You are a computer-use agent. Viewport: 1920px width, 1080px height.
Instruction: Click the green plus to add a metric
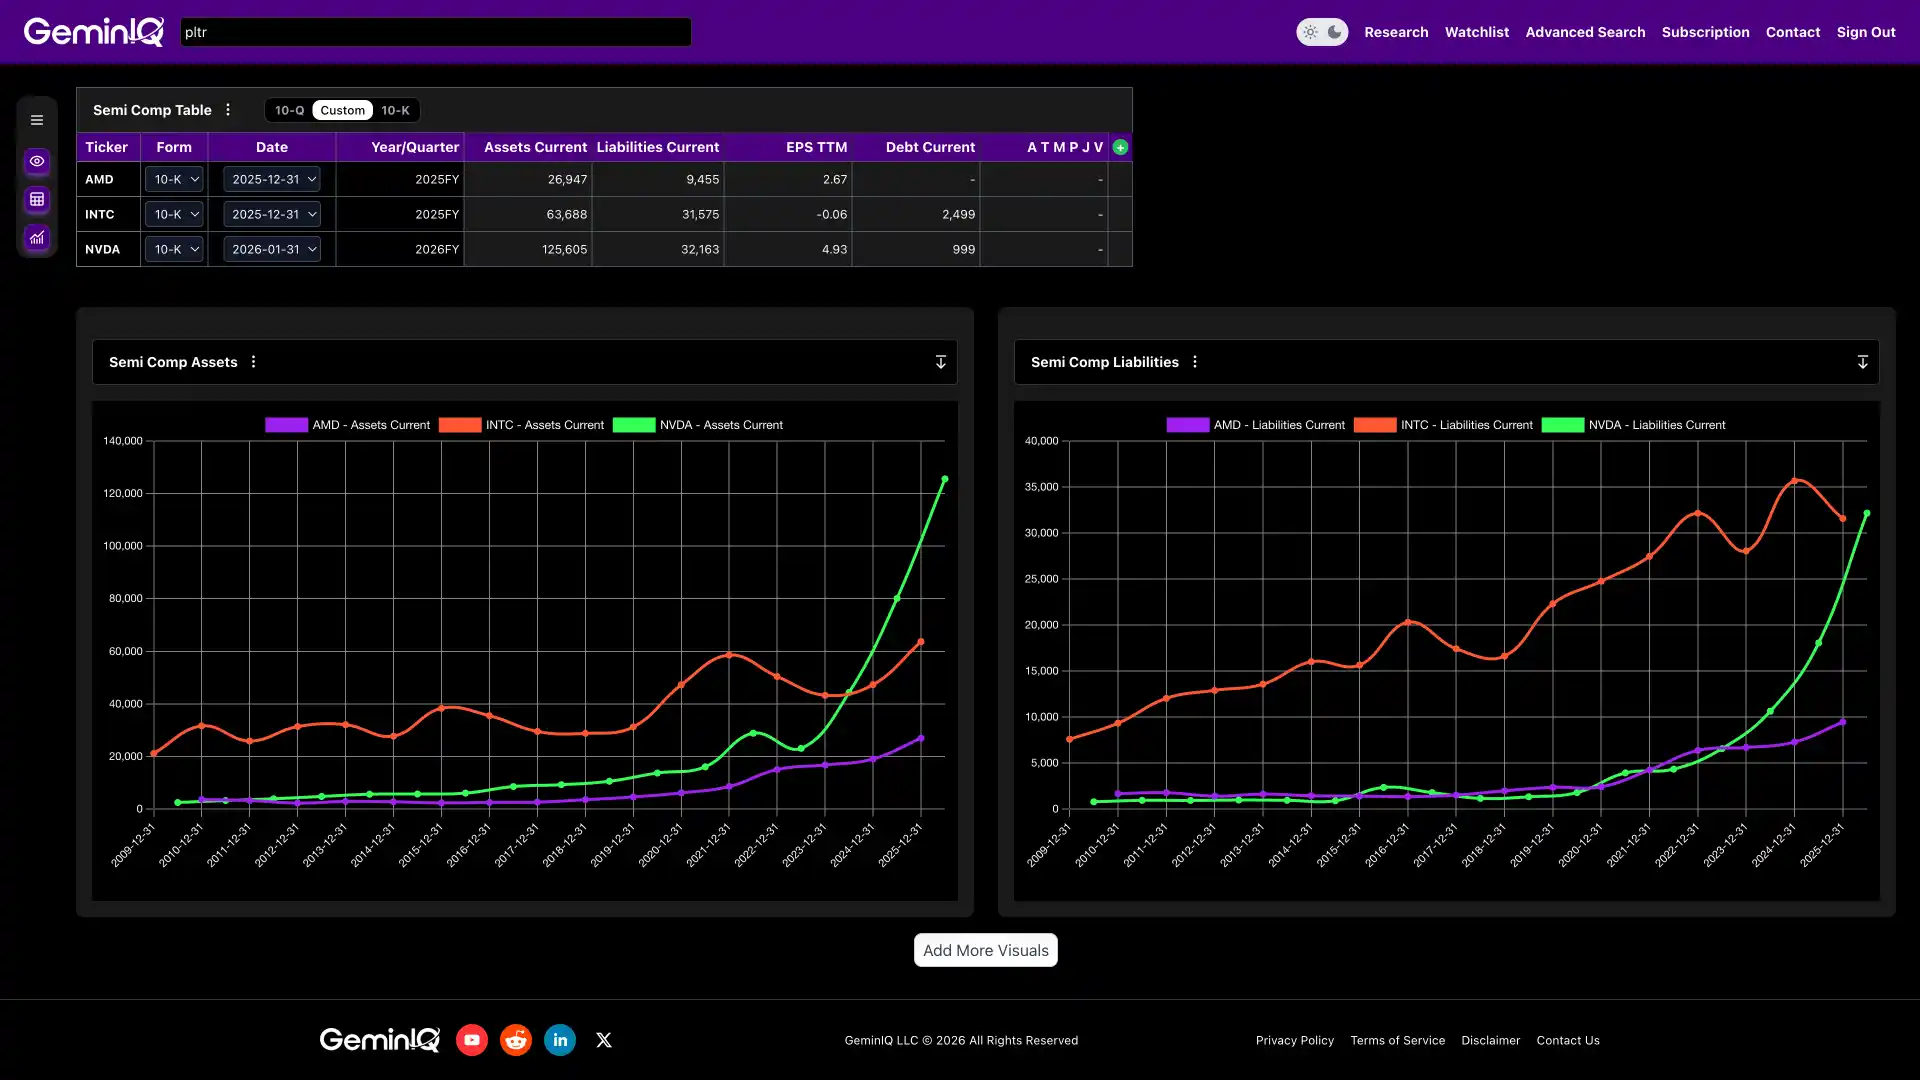(1119, 147)
